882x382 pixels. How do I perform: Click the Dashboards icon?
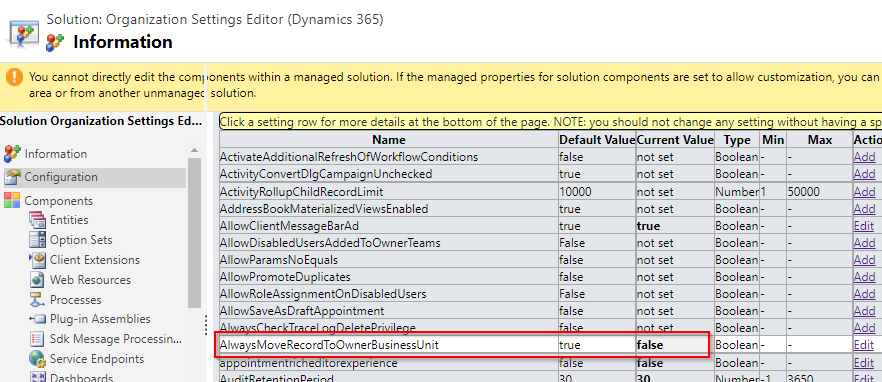37,377
